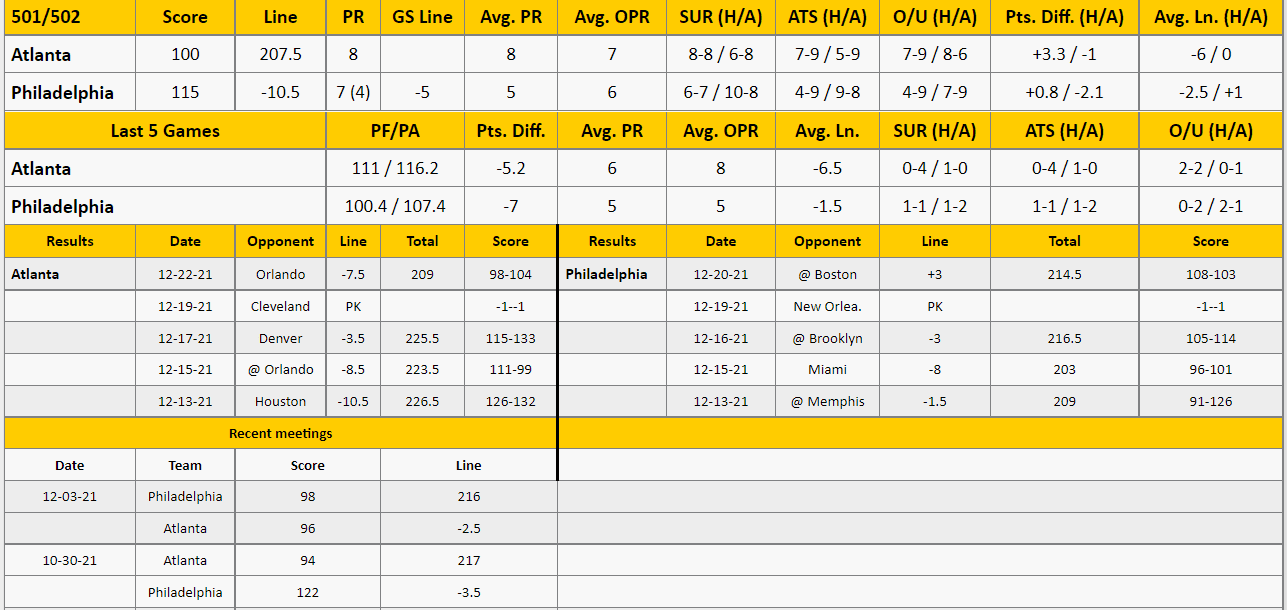
Task: Click Atlanta's 207.5 line value
Action: 281,55
